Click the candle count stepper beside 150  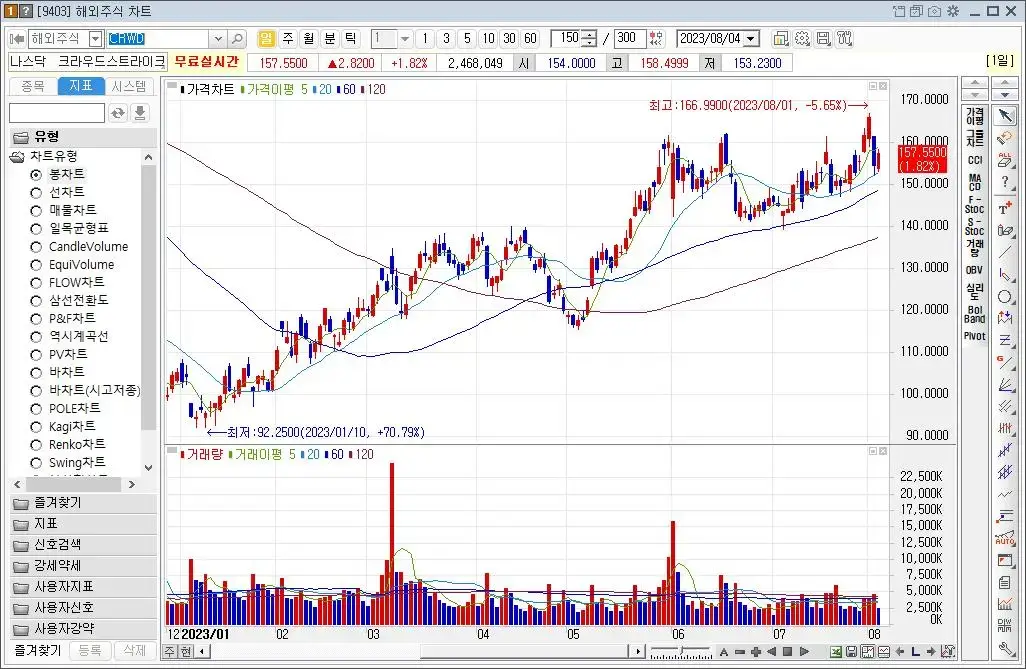tap(590, 39)
